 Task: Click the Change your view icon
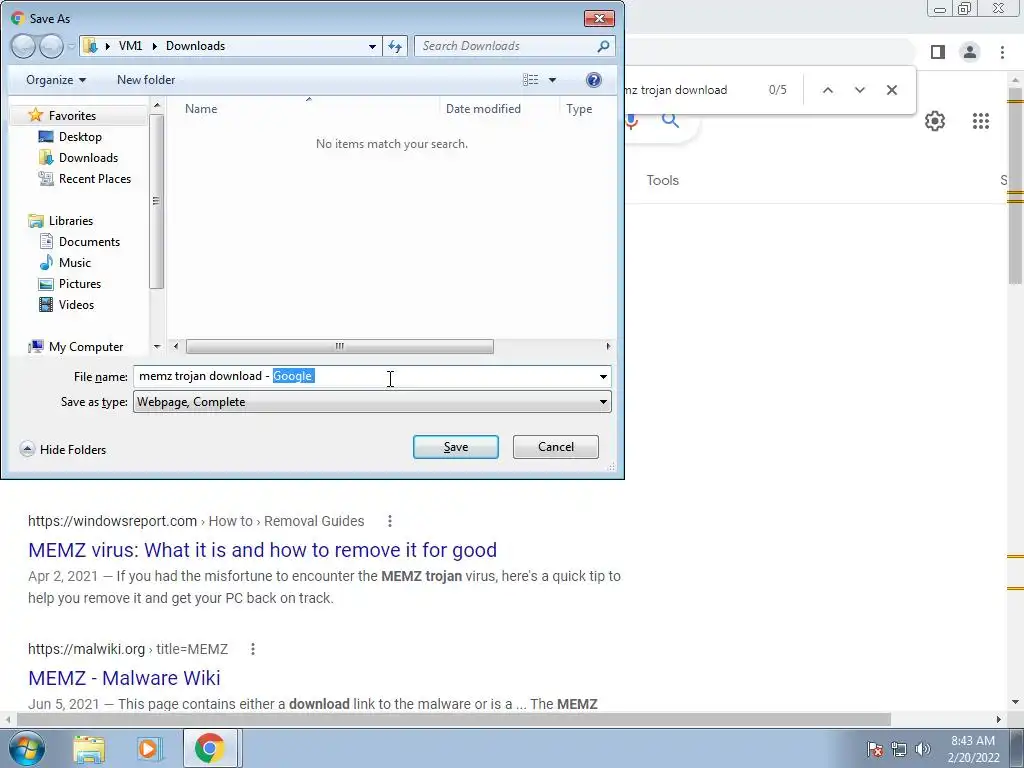click(x=530, y=80)
